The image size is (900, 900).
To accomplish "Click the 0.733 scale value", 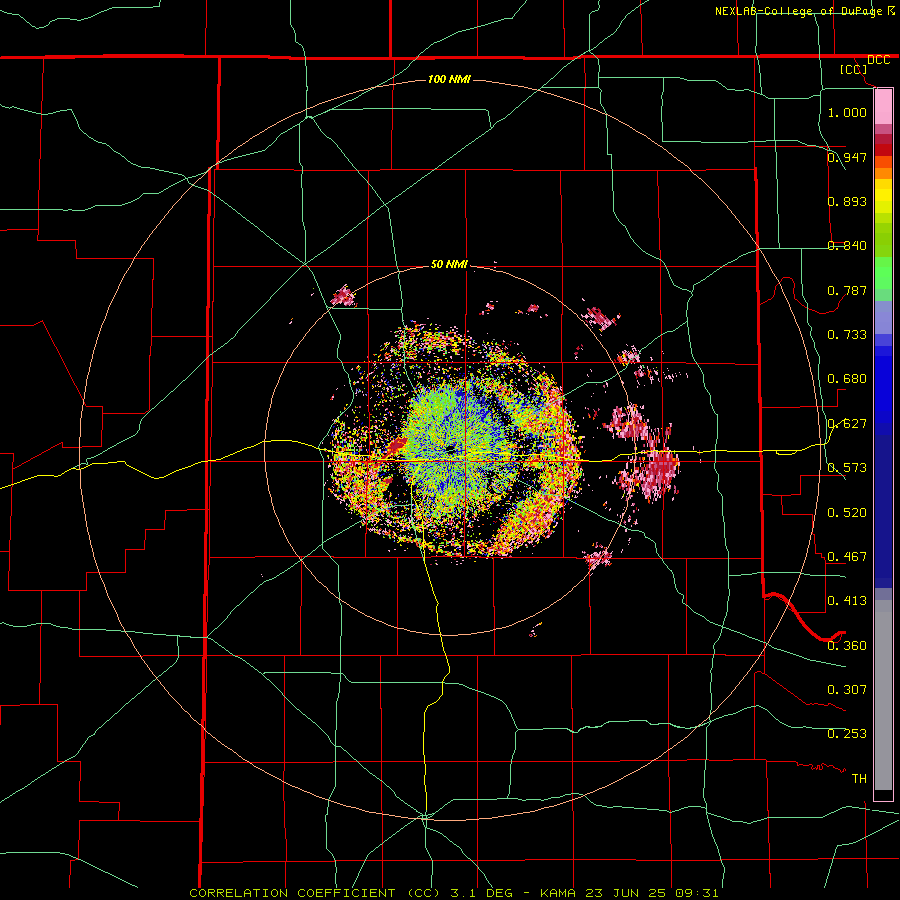I will click(847, 334).
